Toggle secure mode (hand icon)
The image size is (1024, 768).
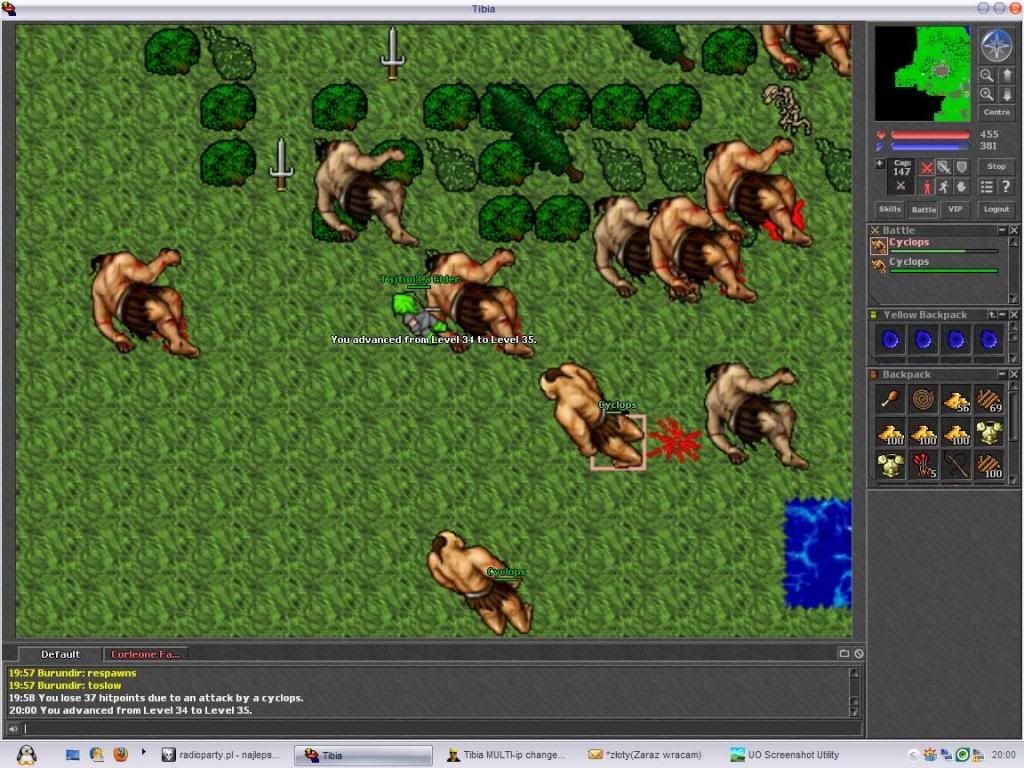[x=961, y=187]
